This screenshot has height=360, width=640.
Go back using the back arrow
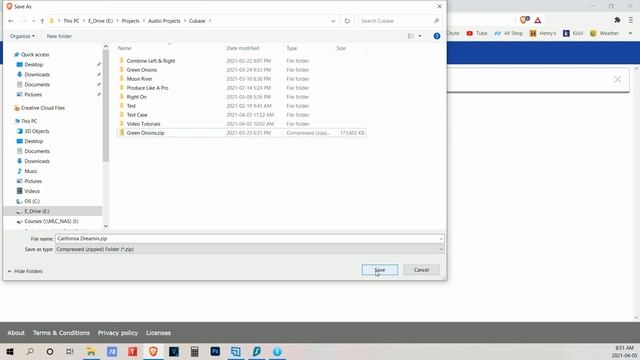coord(11,21)
